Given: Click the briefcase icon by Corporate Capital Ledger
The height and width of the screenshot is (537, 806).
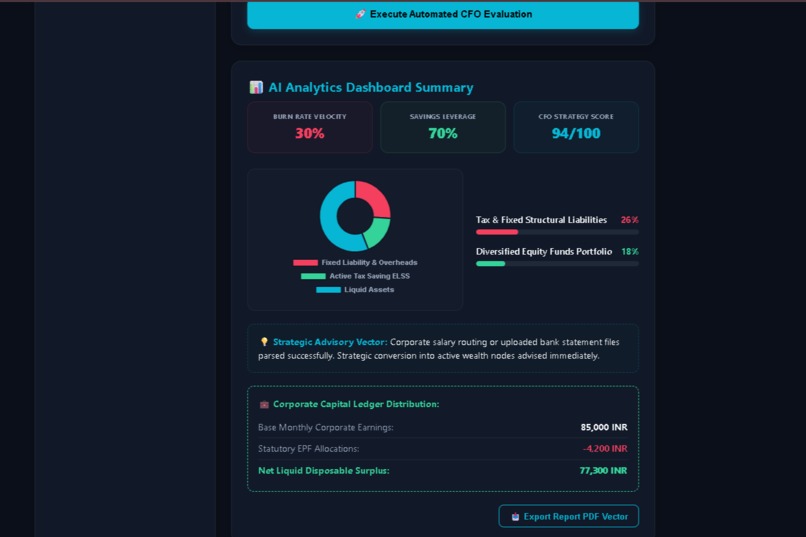Looking at the screenshot, I should tap(264, 404).
